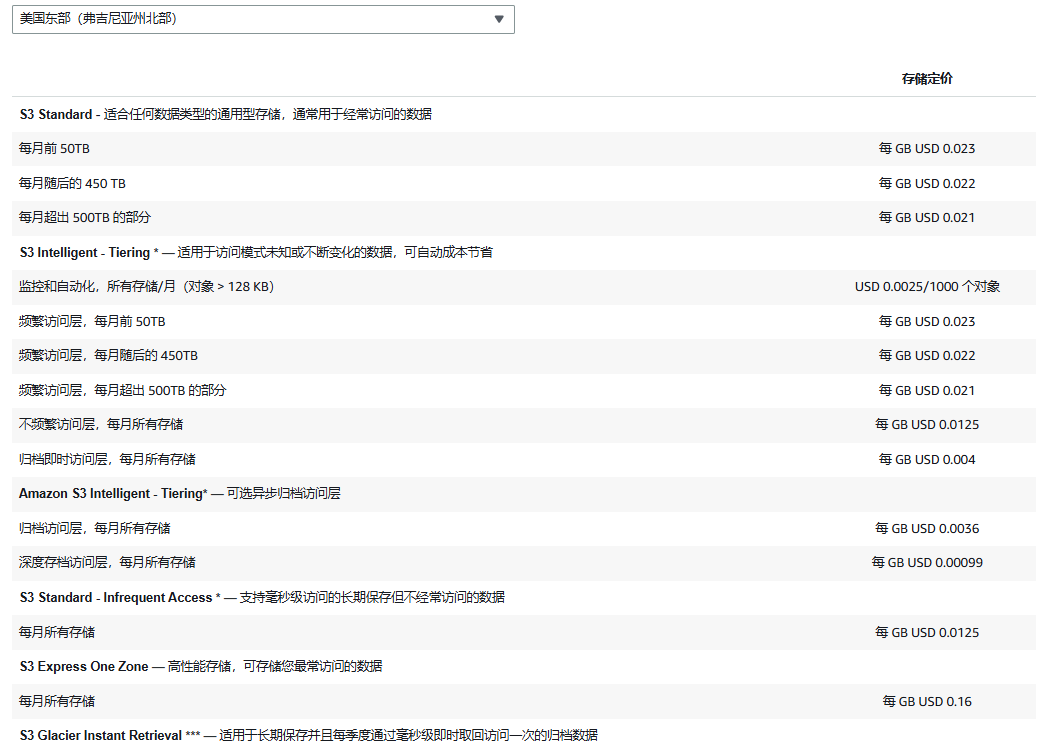The width and height of the screenshot is (1037, 753).
Task: Click the 不频繁访问层，每月所有存储 row label
Action: click(101, 425)
